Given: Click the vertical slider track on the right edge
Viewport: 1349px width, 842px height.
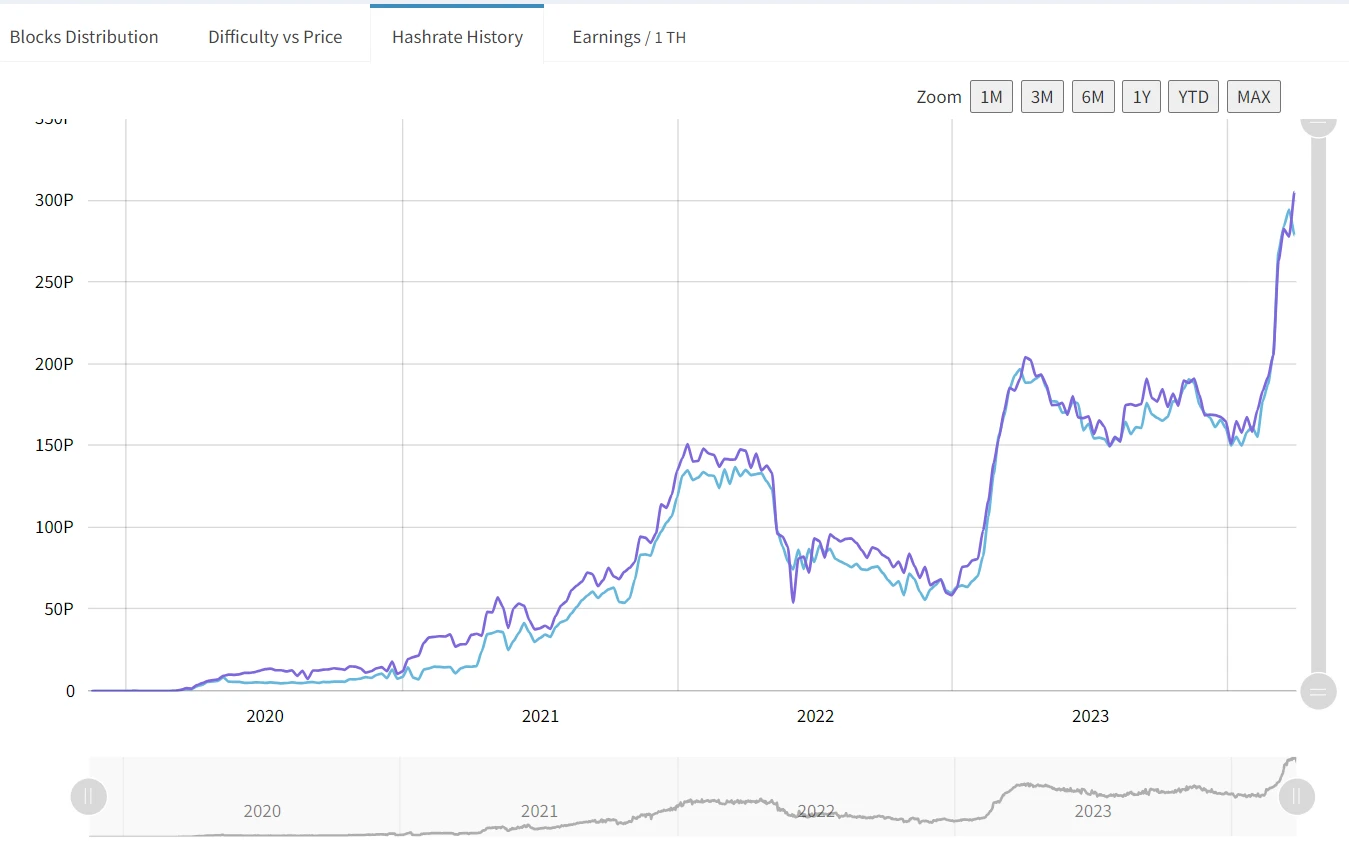Looking at the screenshot, I should click(x=1318, y=400).
